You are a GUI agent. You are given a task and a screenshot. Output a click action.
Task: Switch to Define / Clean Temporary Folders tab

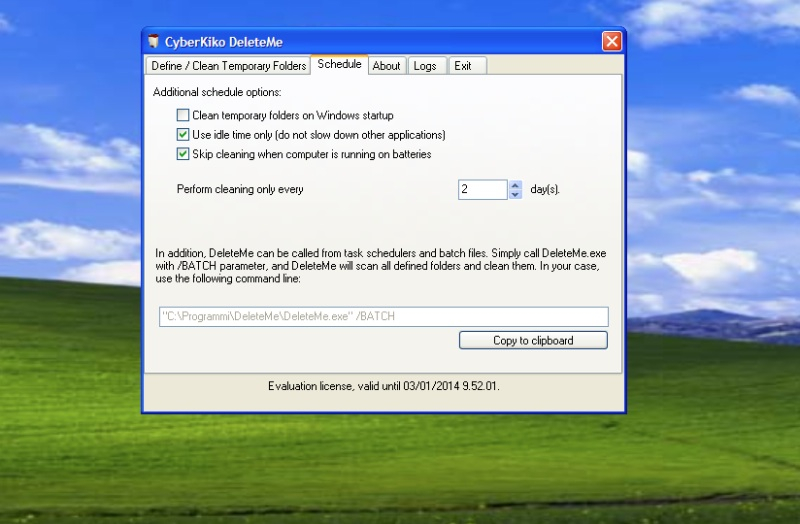(x=228, y=66)
